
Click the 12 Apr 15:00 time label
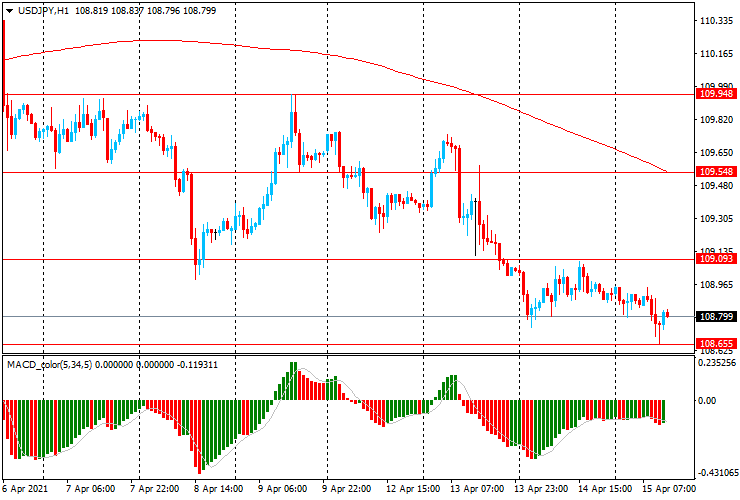tap(412, 488)
